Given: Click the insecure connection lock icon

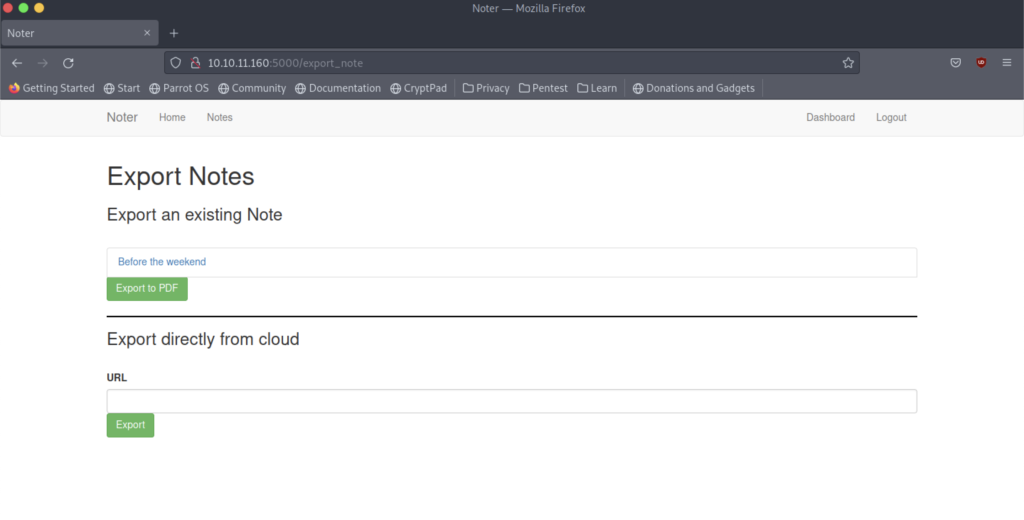Looking at the screenshot, I should coord(195,63).
